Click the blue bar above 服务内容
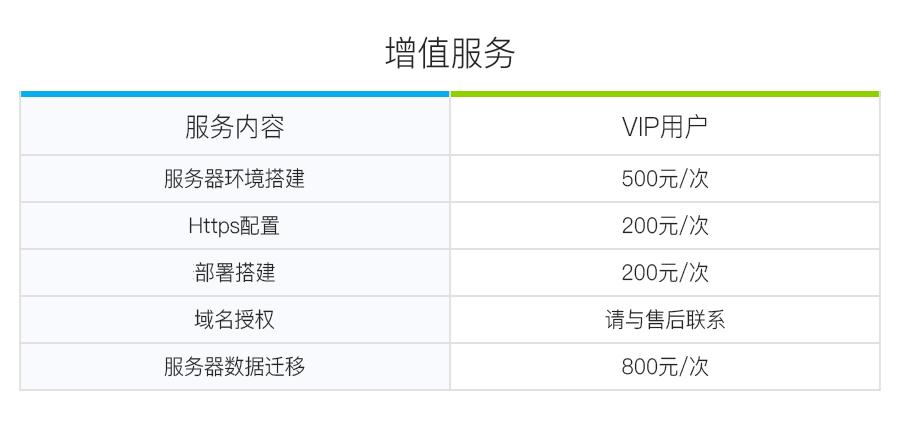This screenshot has height=442, width=900. pos(235,94)
